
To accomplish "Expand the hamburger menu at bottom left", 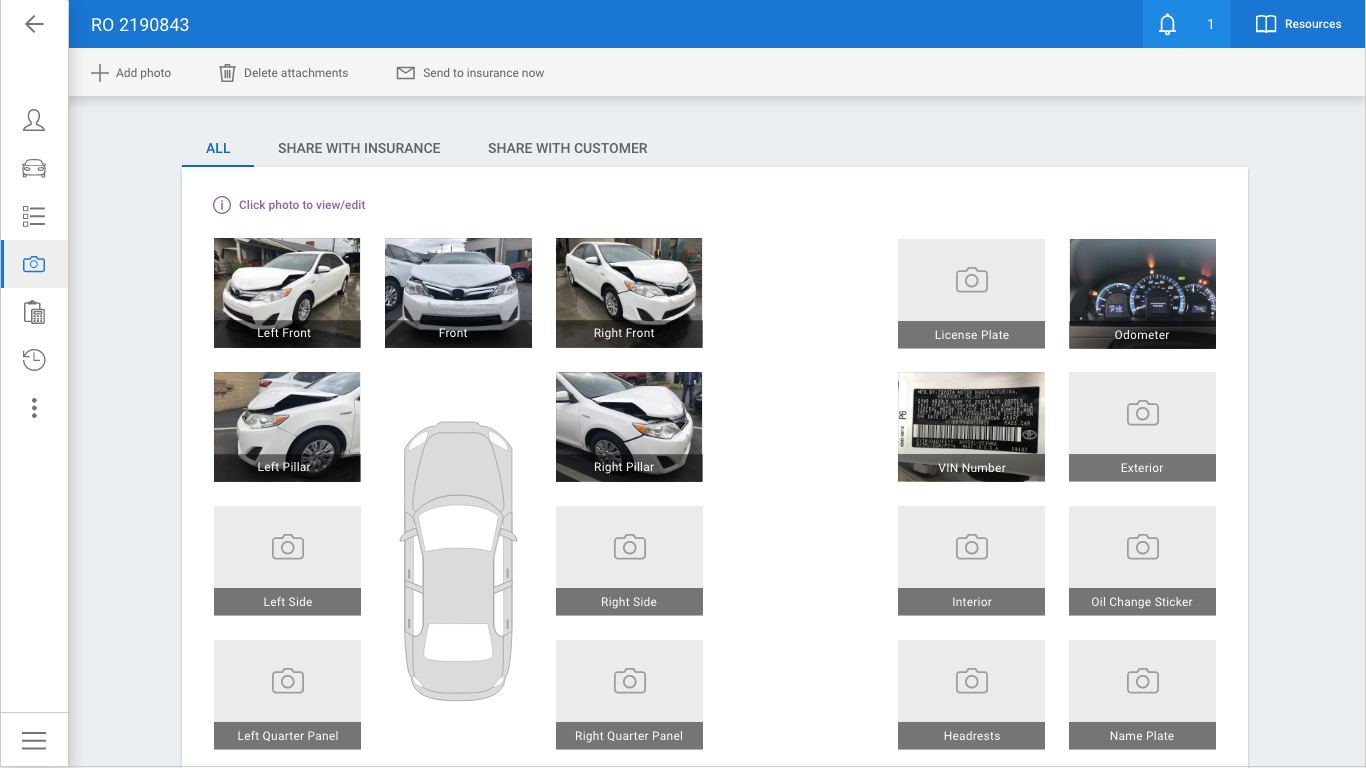I will [x=34, y=740].
